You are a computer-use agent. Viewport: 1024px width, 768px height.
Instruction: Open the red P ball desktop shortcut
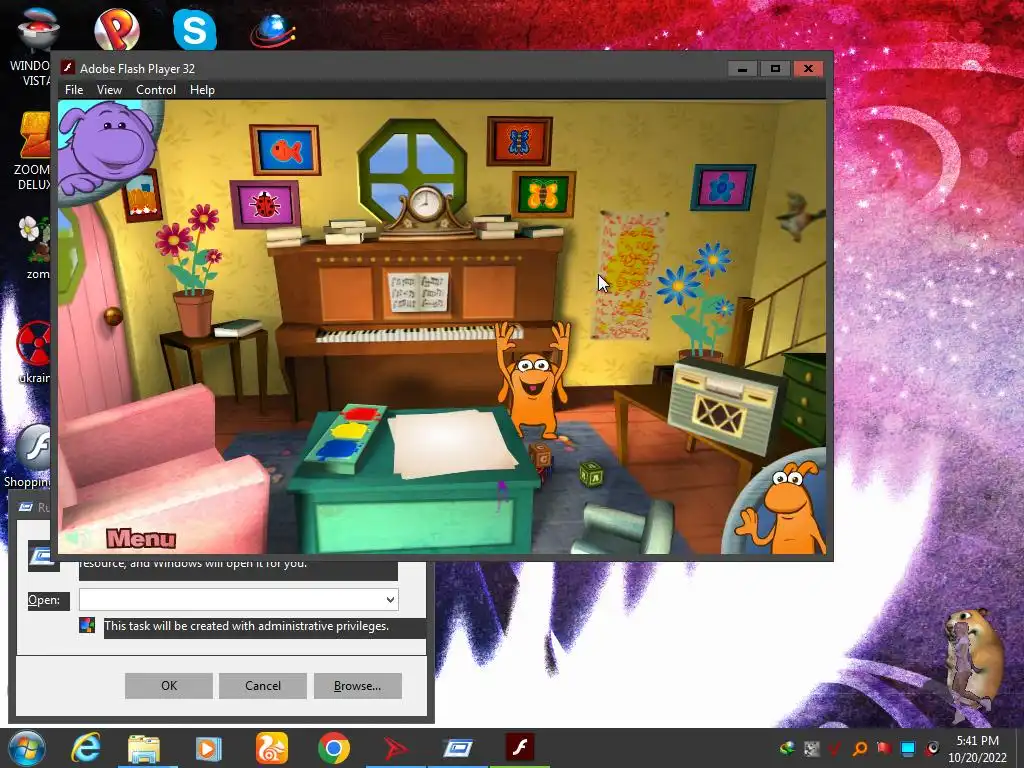click(x=117, y=29)
